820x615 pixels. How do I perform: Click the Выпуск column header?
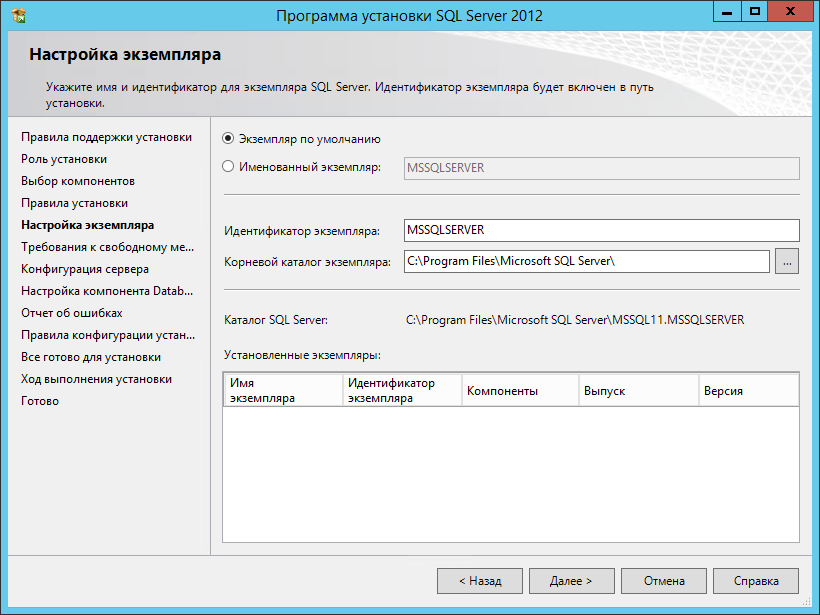tap(639, 390)
